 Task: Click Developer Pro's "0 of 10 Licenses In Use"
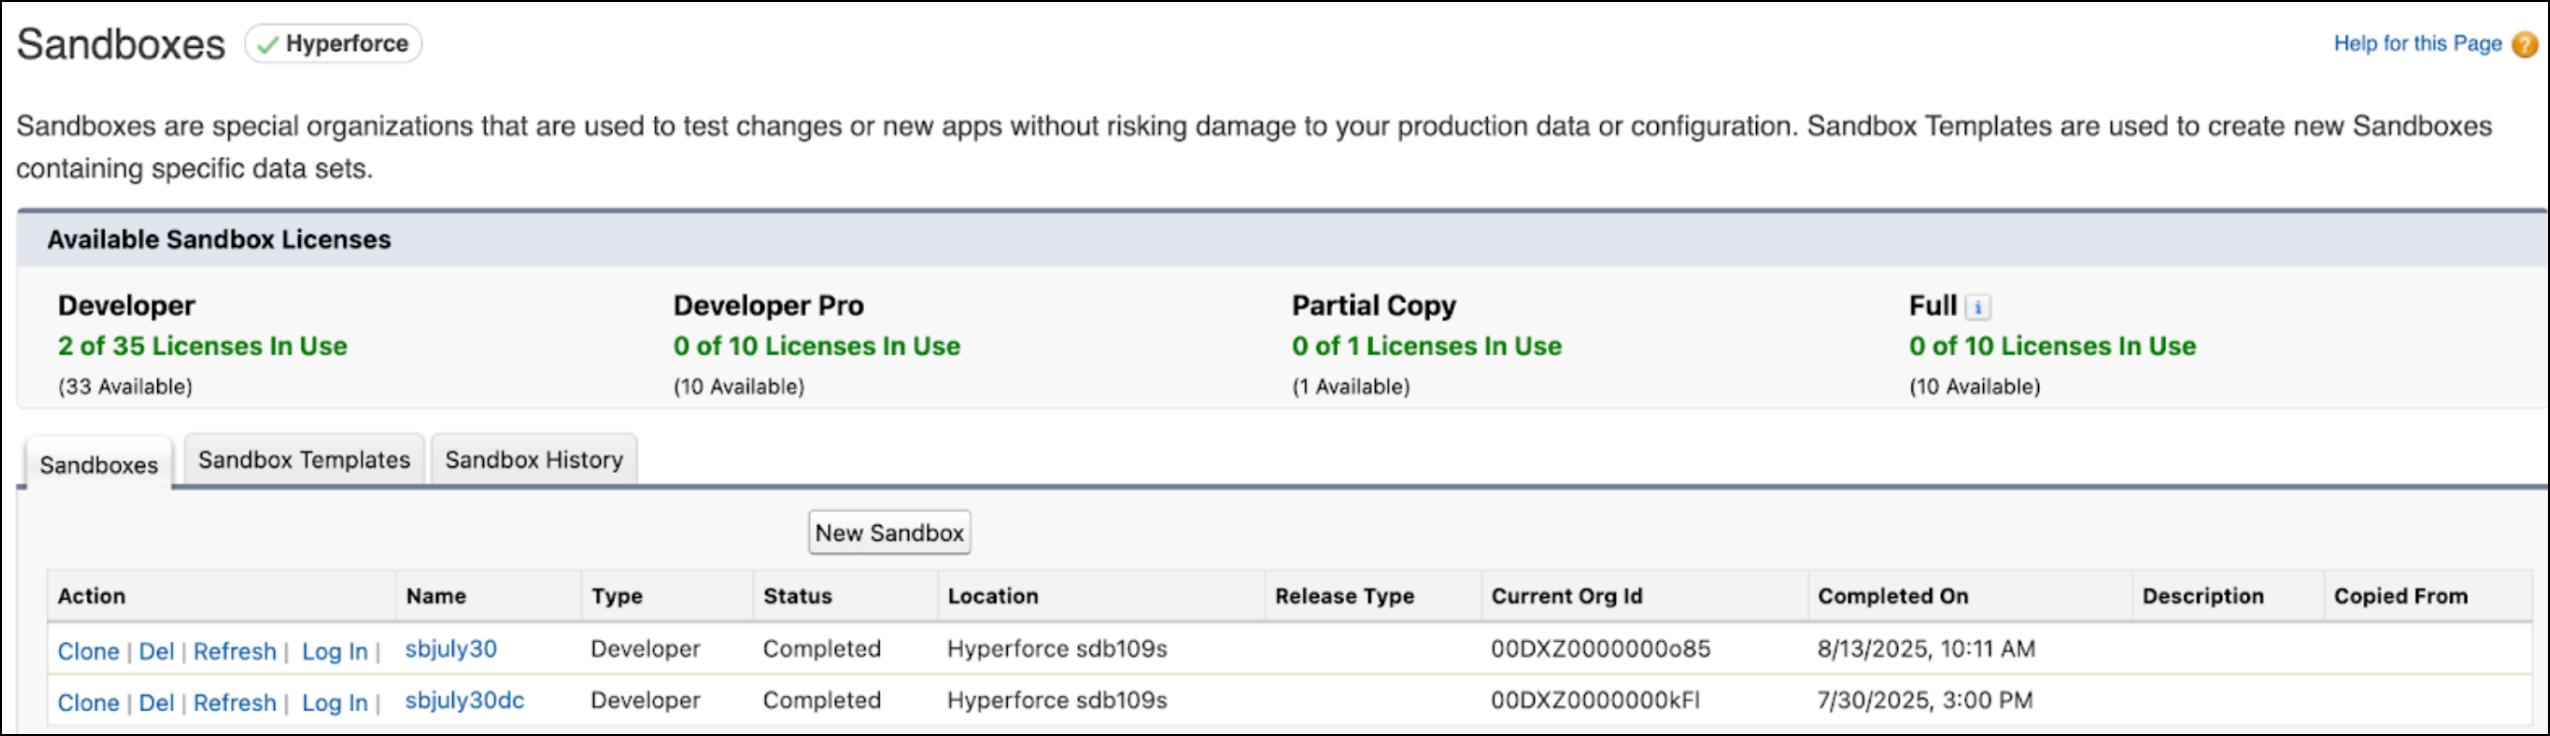point(817,346)
